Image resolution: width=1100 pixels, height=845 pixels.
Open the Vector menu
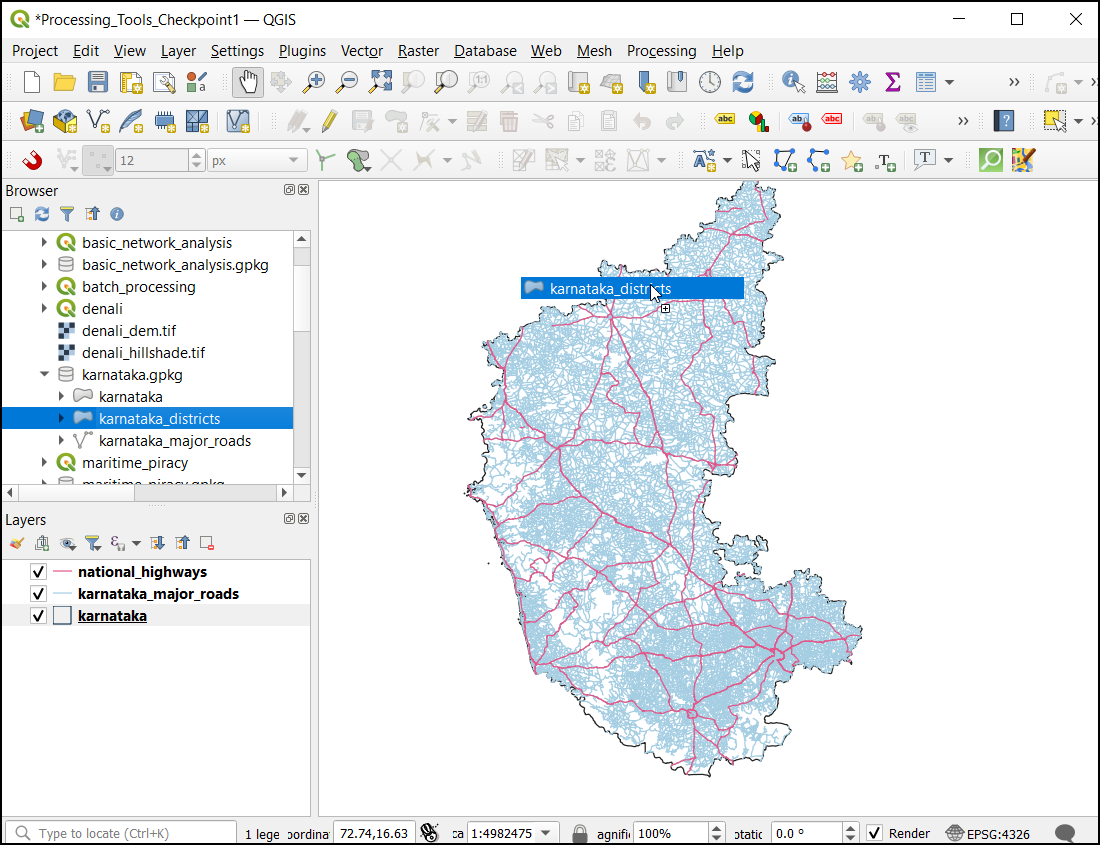click(361, 51)
